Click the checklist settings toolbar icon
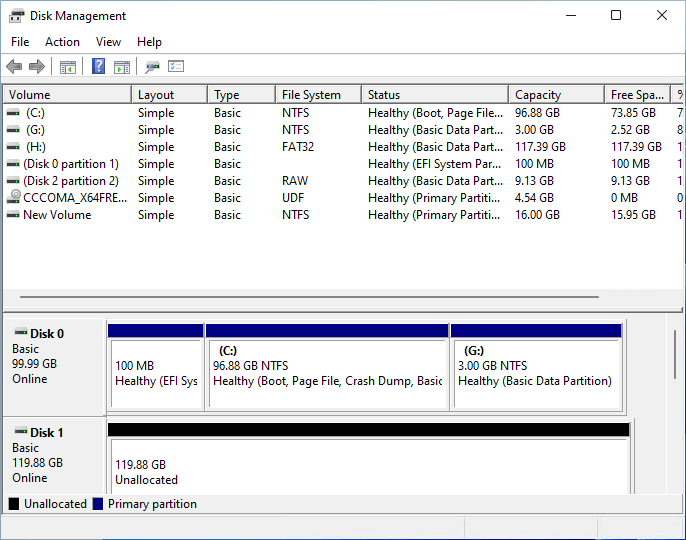 [x=177, y=67]
